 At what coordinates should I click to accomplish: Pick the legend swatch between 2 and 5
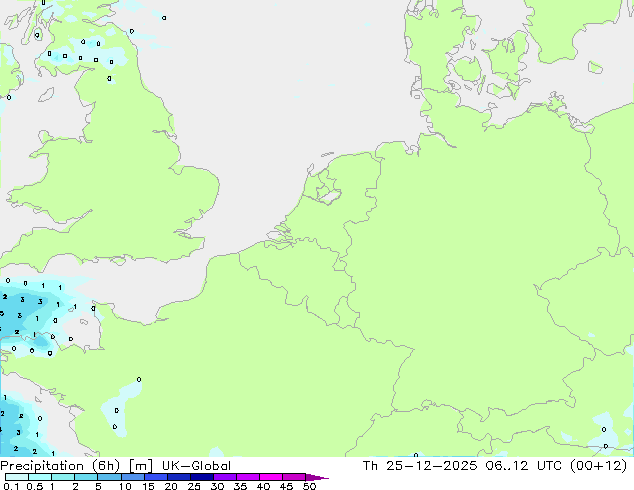[87, 477]
